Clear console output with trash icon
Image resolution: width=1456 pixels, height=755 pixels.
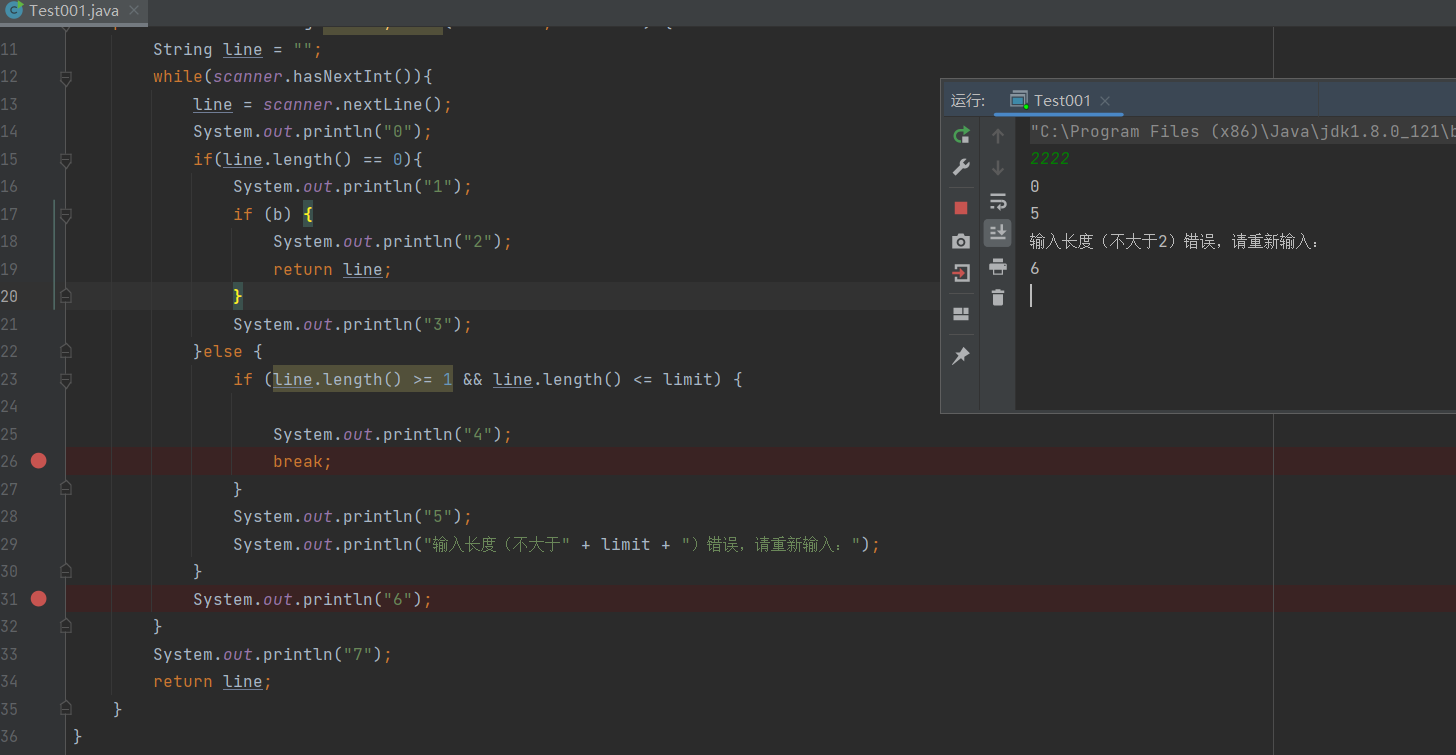coord(997,297)
